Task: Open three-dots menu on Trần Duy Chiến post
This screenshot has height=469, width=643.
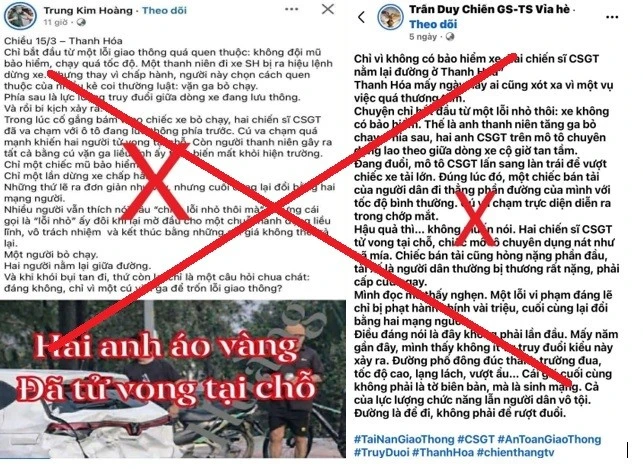Action: [x=612, y=17]
